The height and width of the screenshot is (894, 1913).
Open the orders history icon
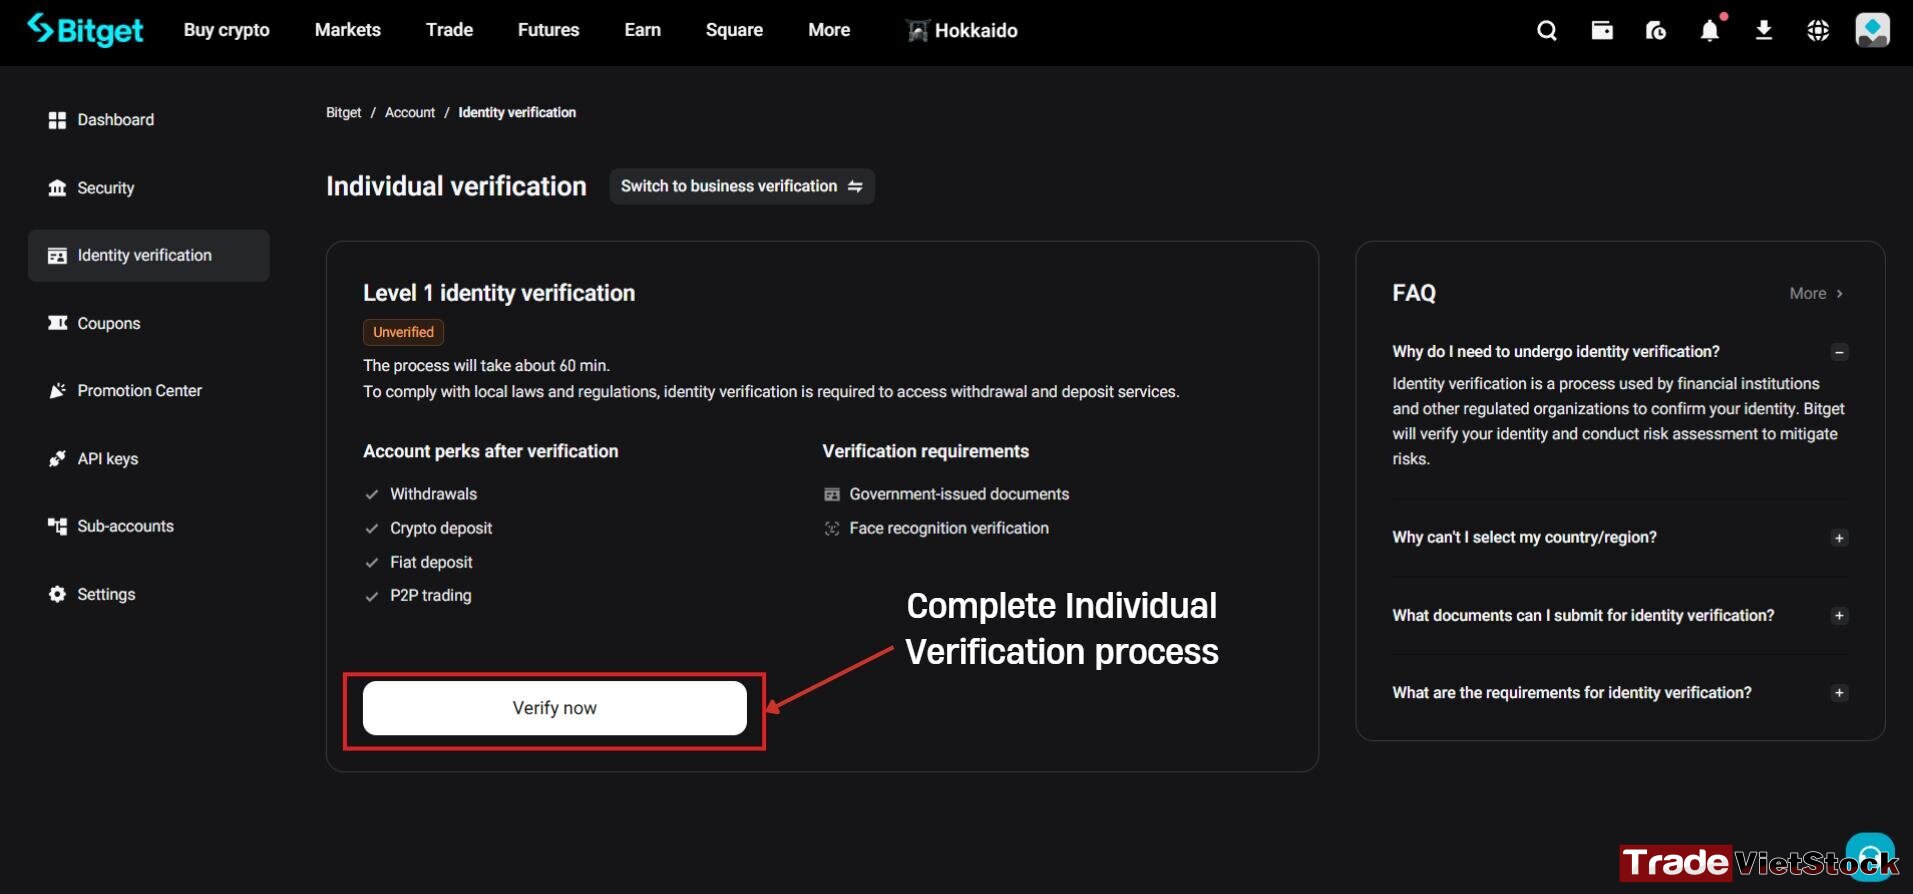pyautogui.click(x=1656, y=31)
